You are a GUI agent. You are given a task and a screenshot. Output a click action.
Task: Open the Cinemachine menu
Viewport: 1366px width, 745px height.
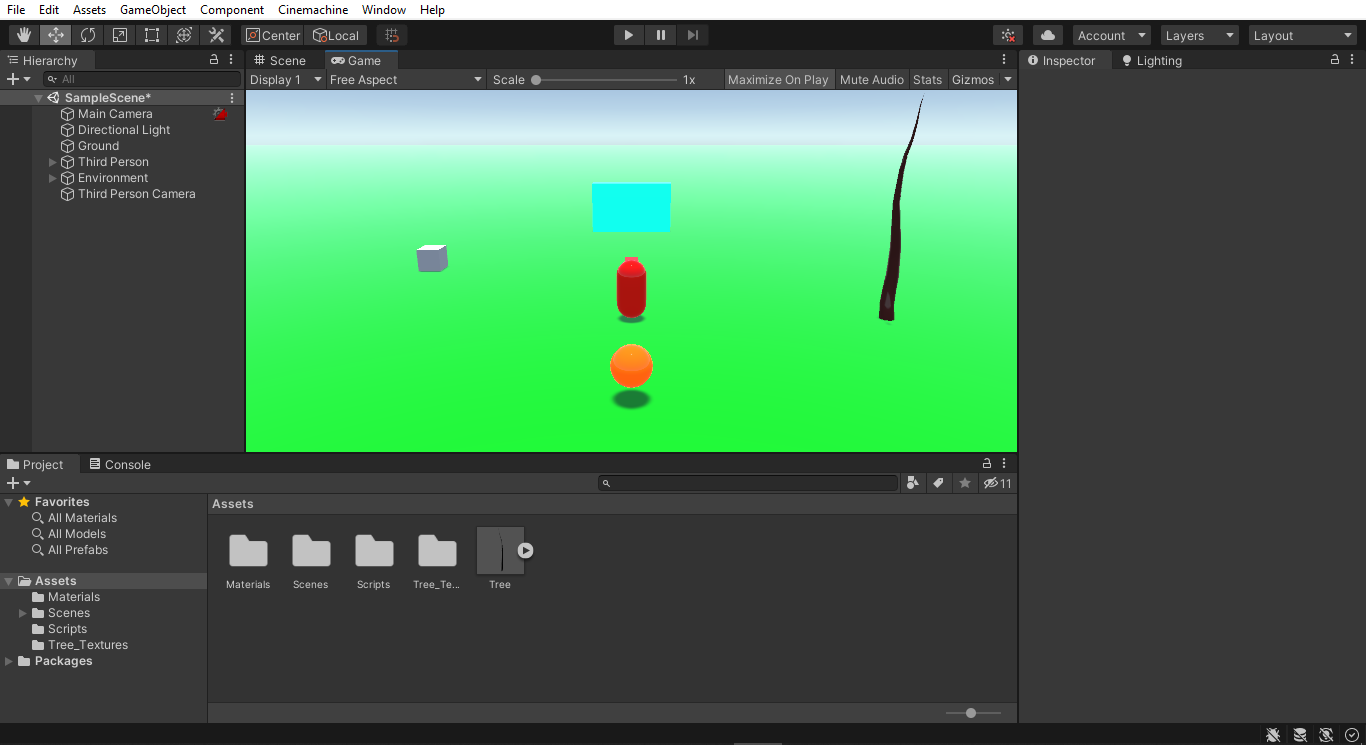[313, 10]
